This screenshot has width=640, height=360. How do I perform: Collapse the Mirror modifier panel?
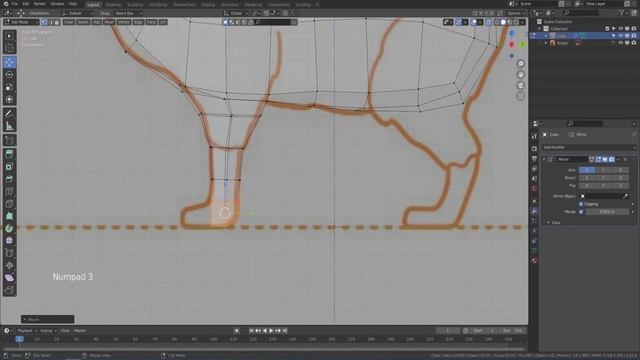[x=544, y=159]
